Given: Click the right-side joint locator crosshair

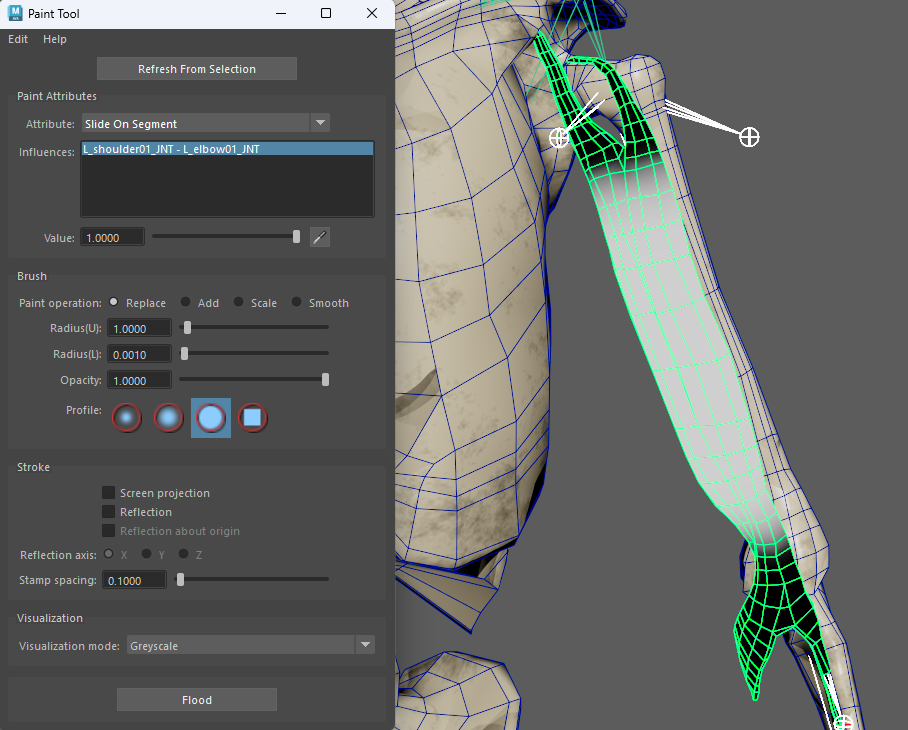Looking at the screenshot, I should (749, 137).
